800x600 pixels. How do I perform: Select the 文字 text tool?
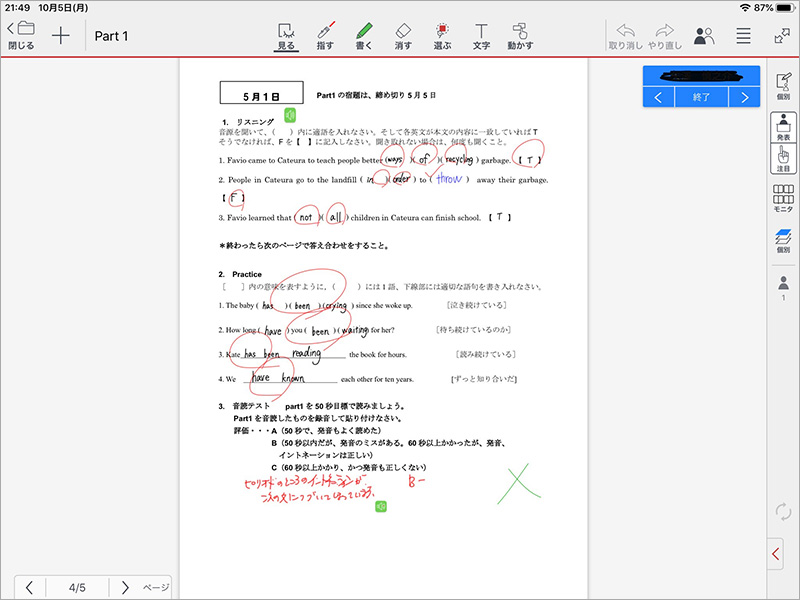point(481,36)
